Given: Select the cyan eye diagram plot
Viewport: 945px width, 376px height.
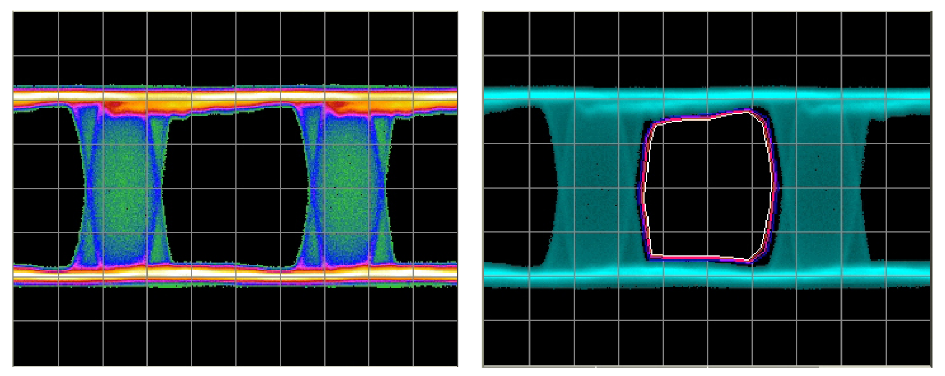Looking at the screenshot, I should tap(708, 188).
